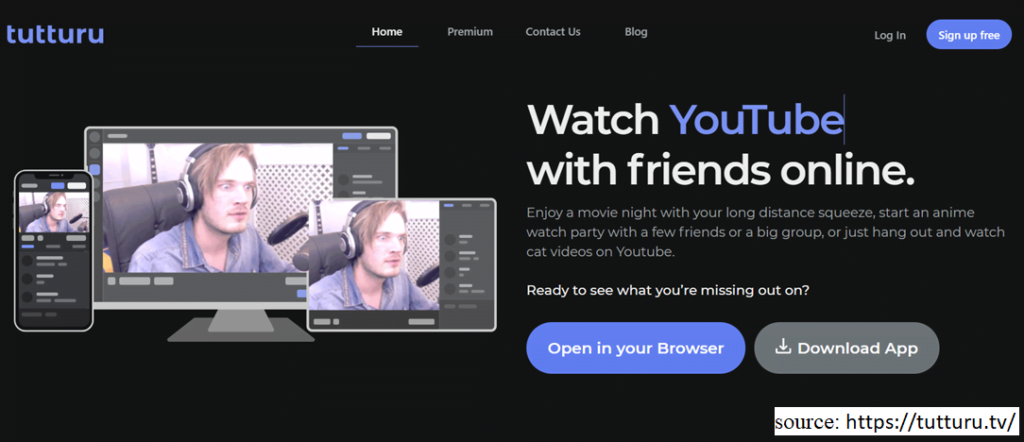
Task: Click 'Ready to see what you're missing out on?' text
Action: pos(668,291)
